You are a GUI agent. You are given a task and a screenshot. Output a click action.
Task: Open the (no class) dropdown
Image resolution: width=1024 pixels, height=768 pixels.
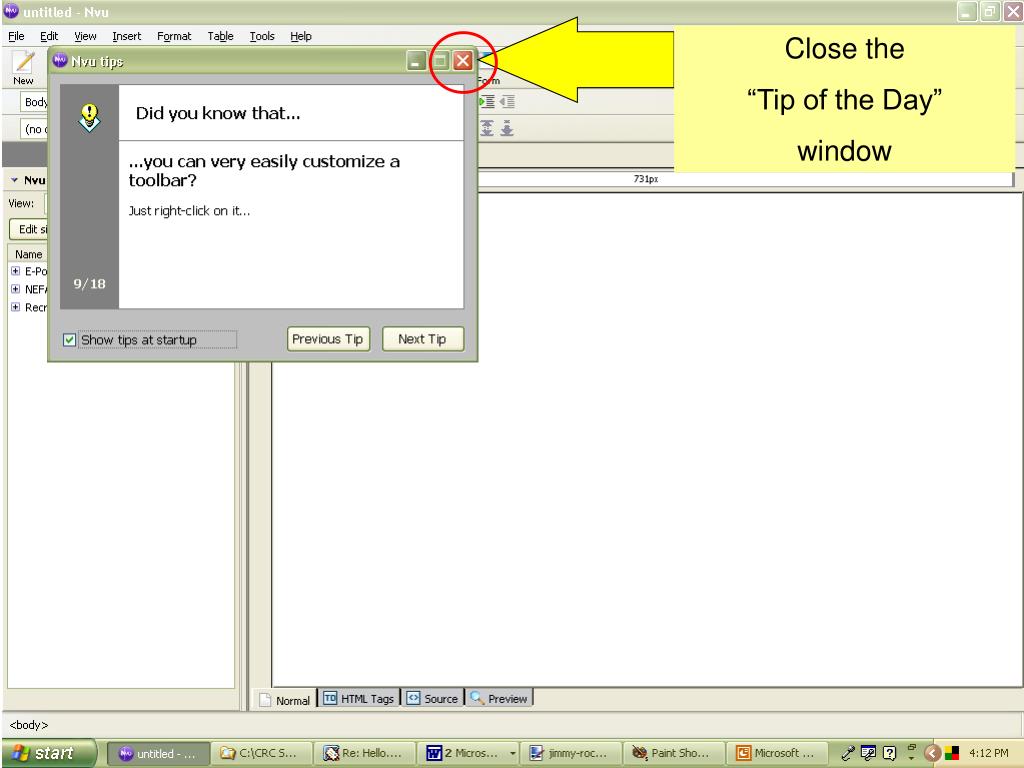click(x=34, y=129)
